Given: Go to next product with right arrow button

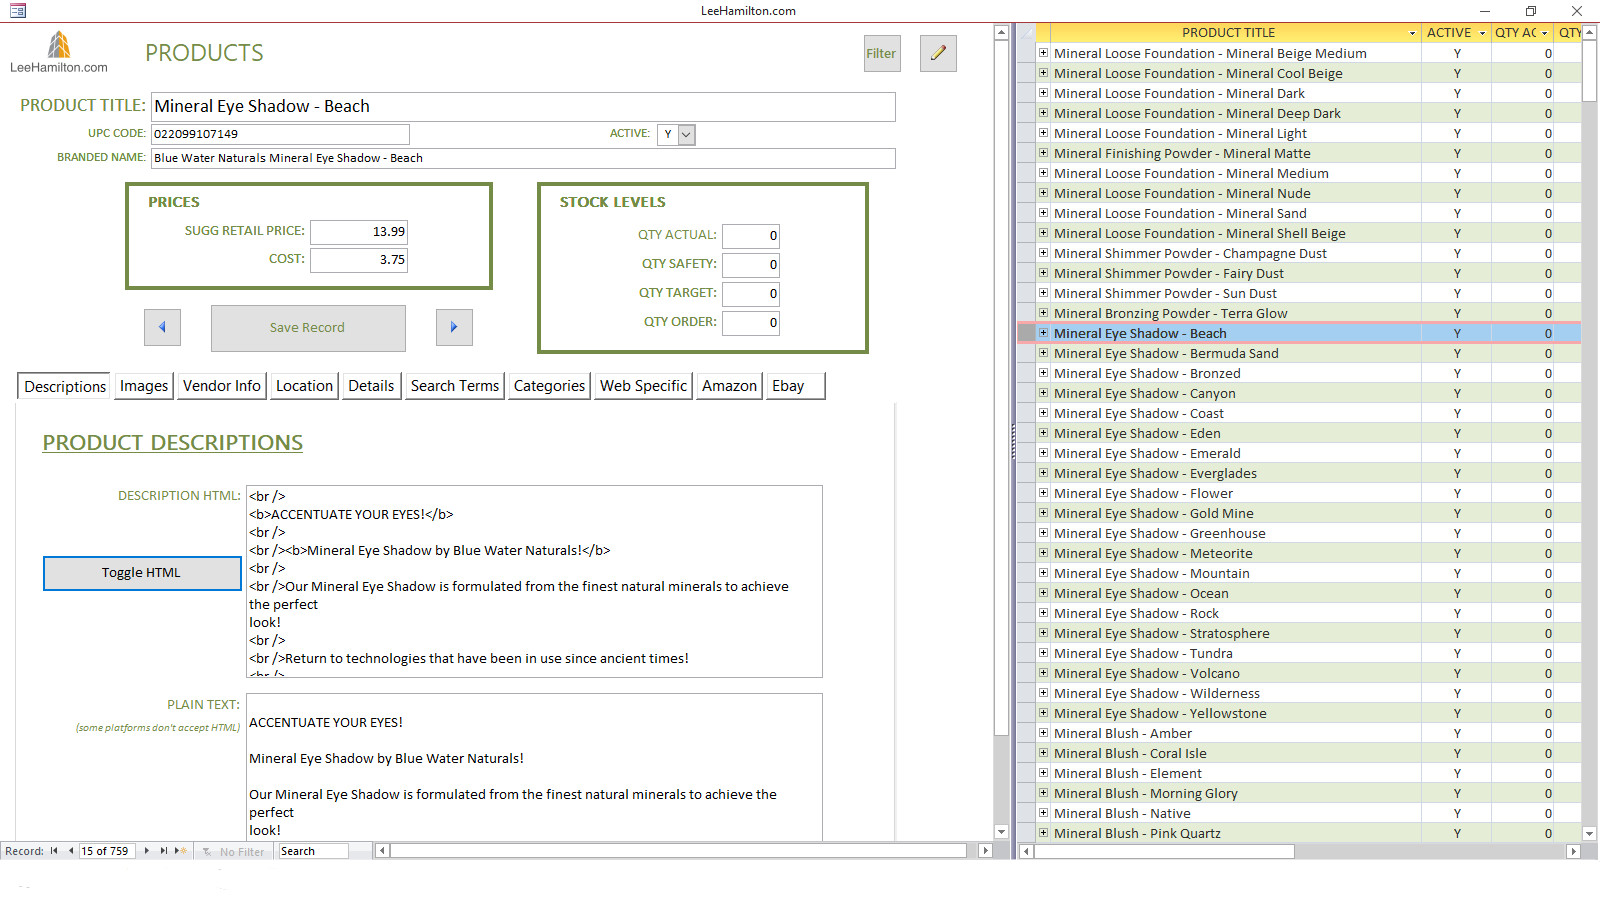Looking at the screenshot, I should point(454,327).
